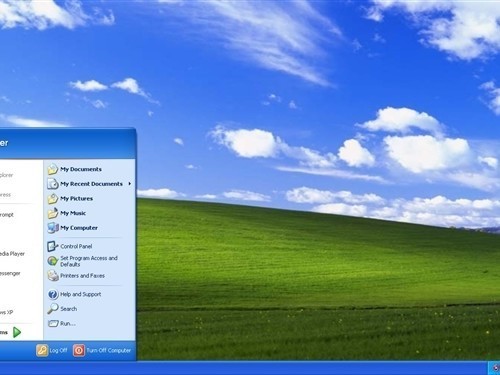Open the My Pictures folder icon

tap(53, 199)
